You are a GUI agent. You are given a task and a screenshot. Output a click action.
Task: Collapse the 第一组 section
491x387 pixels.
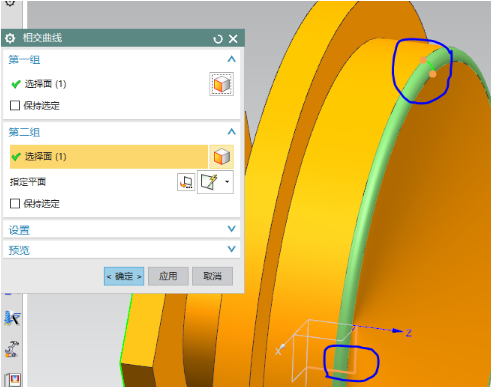pos(231,59)
